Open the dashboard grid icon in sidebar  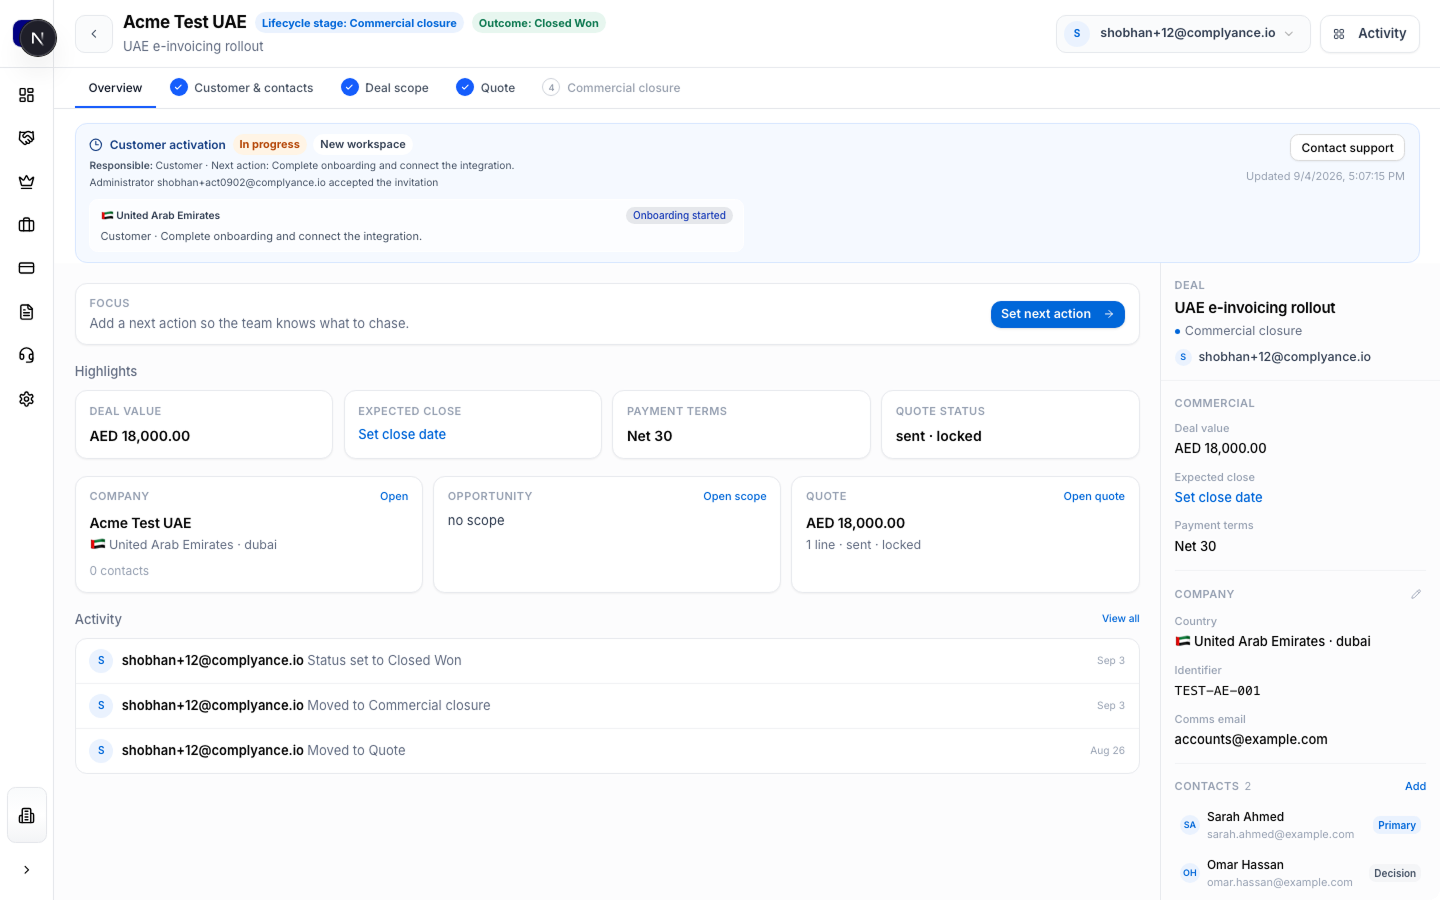(27, 95)
